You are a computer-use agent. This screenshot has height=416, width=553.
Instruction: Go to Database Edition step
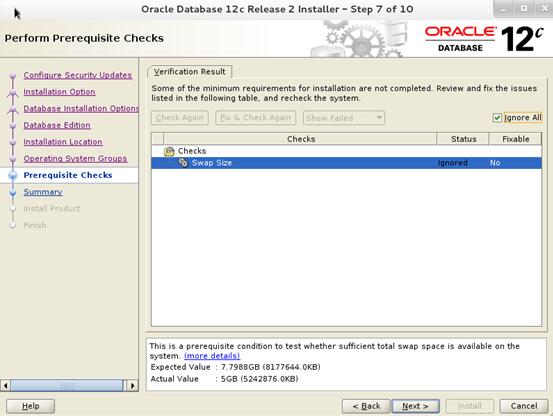pyautogui.click(x=57, y=125)
